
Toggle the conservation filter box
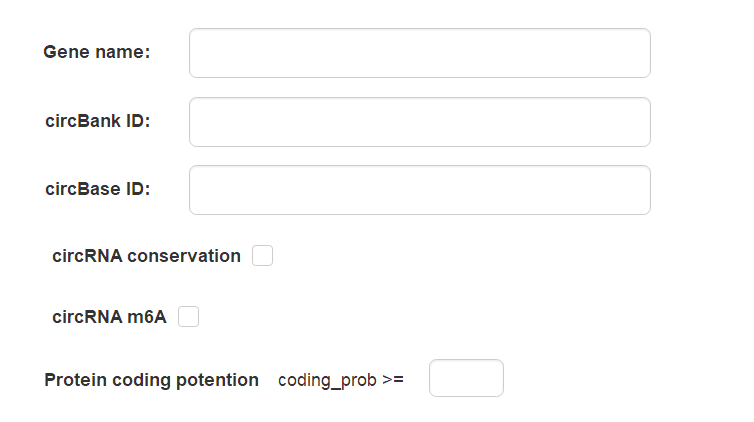click(262, 256)
